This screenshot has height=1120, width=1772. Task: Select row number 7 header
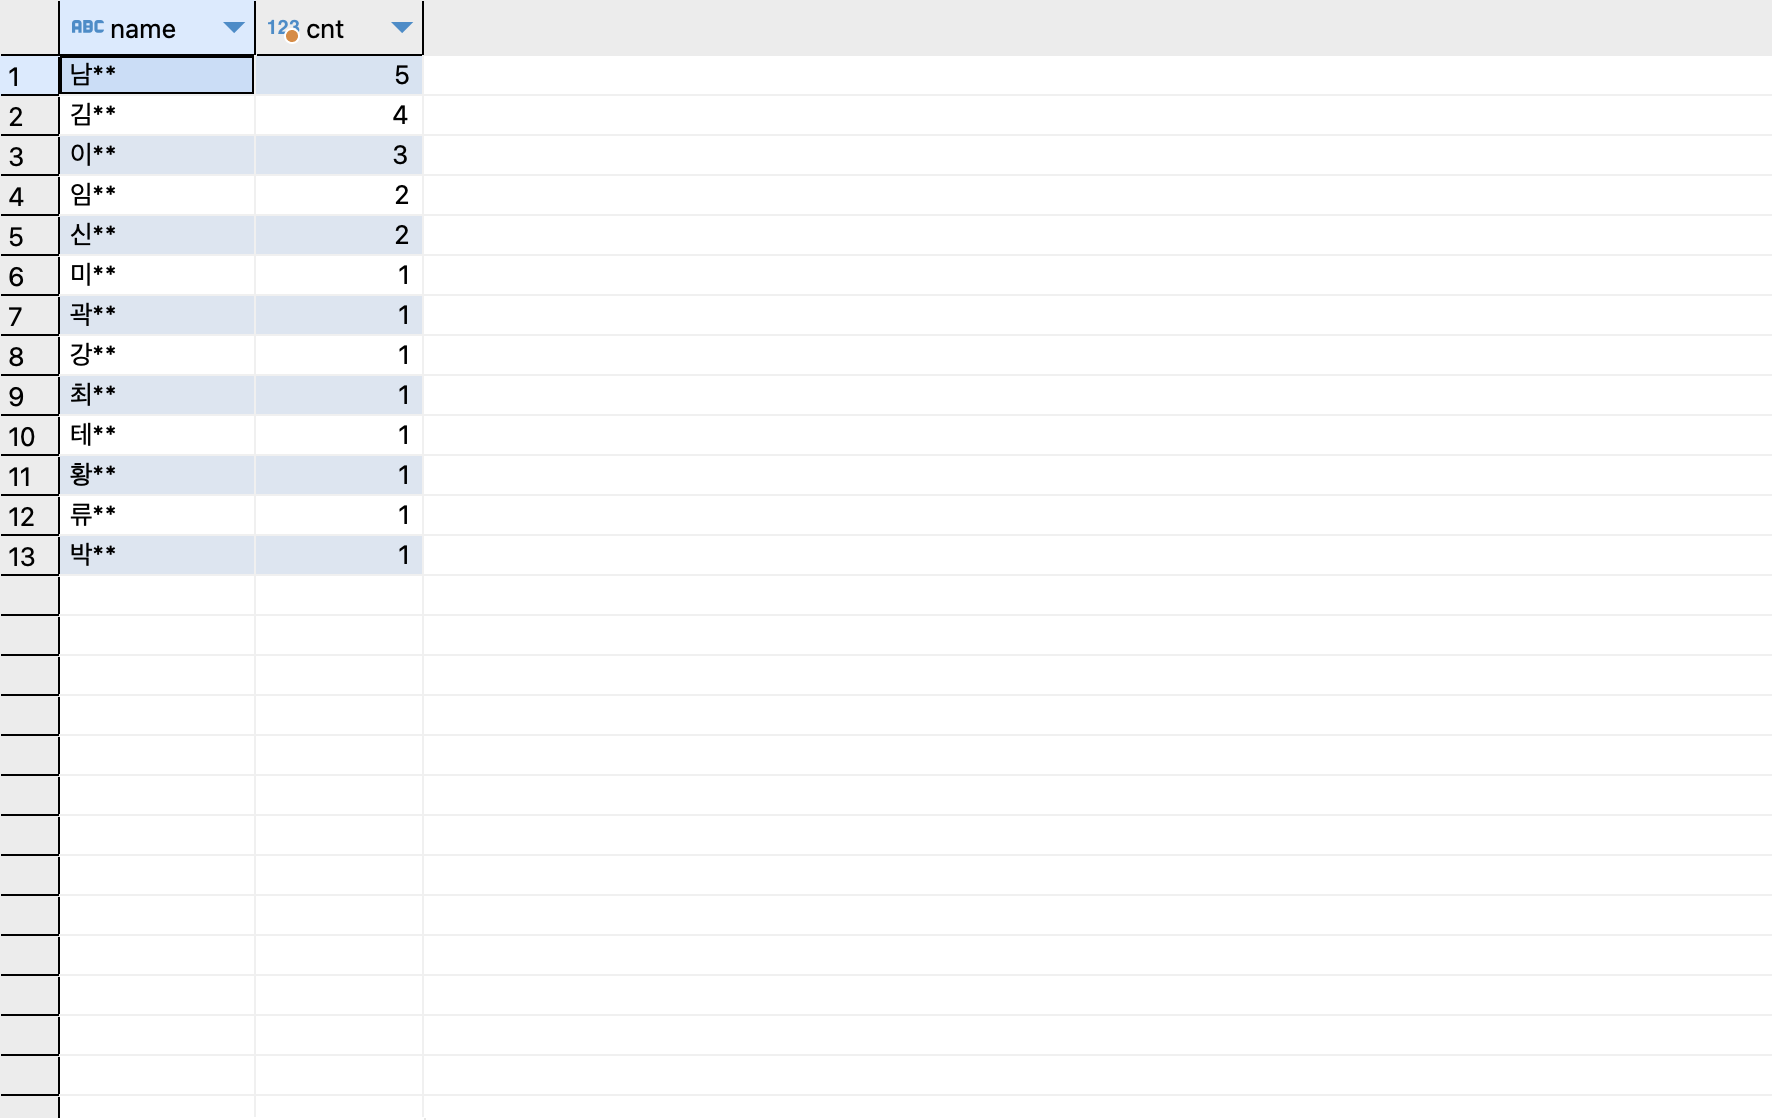[x=29, y=316]
